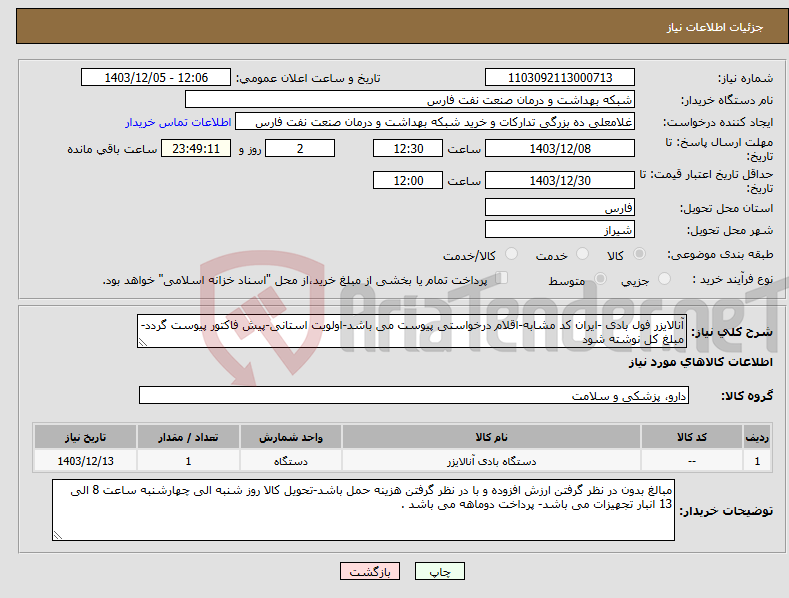Click the جزئیات اطلاعات نیاز page title
Viewport: 789px width, 598px height.
pos(715,27)
